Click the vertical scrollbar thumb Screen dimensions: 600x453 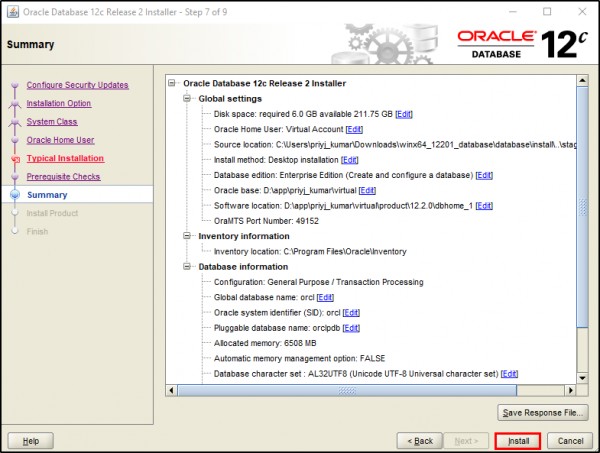[x=582, y=207]
